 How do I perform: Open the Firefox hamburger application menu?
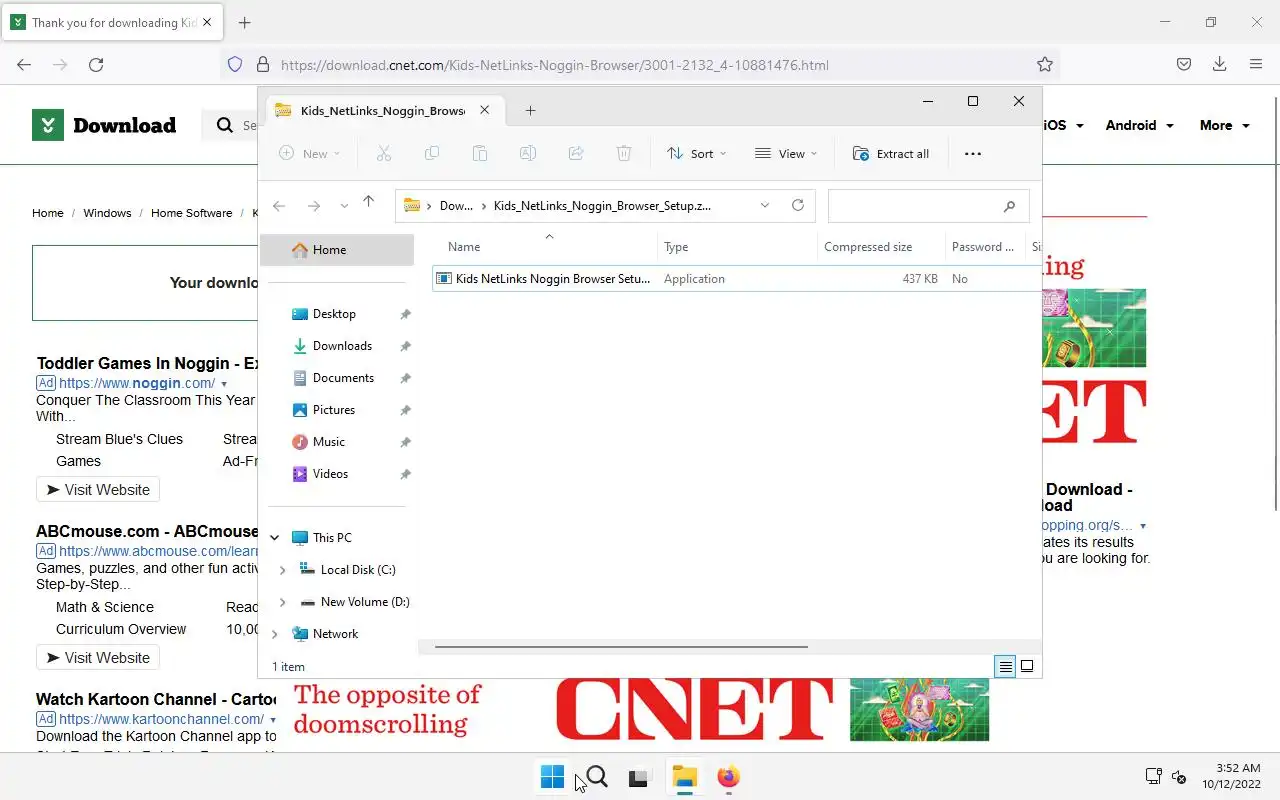[x=1256, y=64]
